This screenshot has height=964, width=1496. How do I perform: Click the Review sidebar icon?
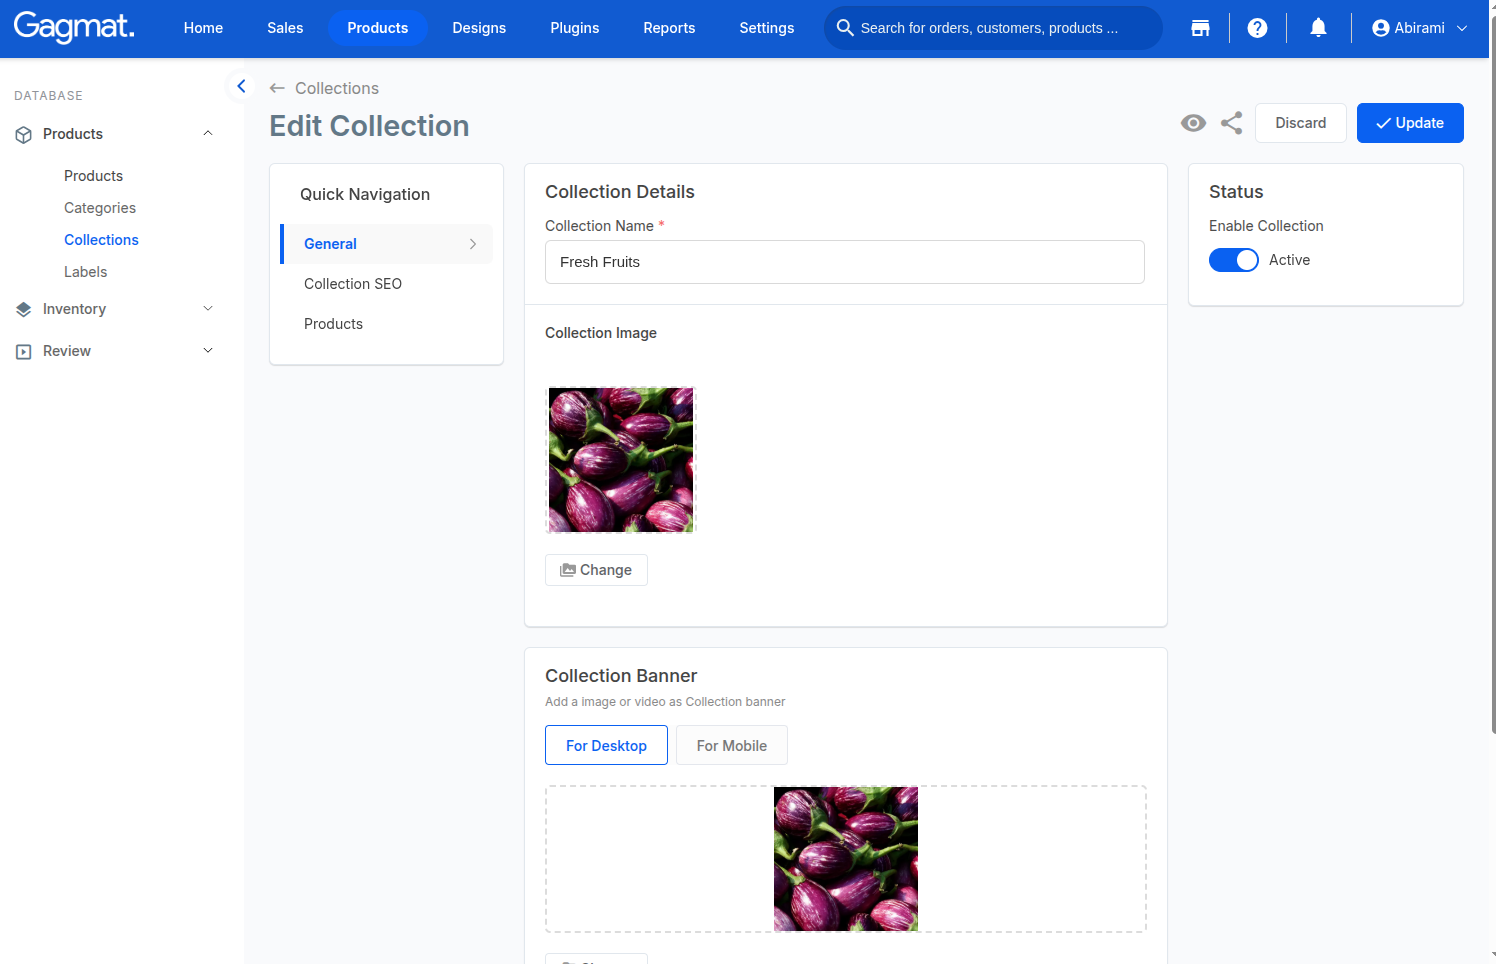(24, 351)
